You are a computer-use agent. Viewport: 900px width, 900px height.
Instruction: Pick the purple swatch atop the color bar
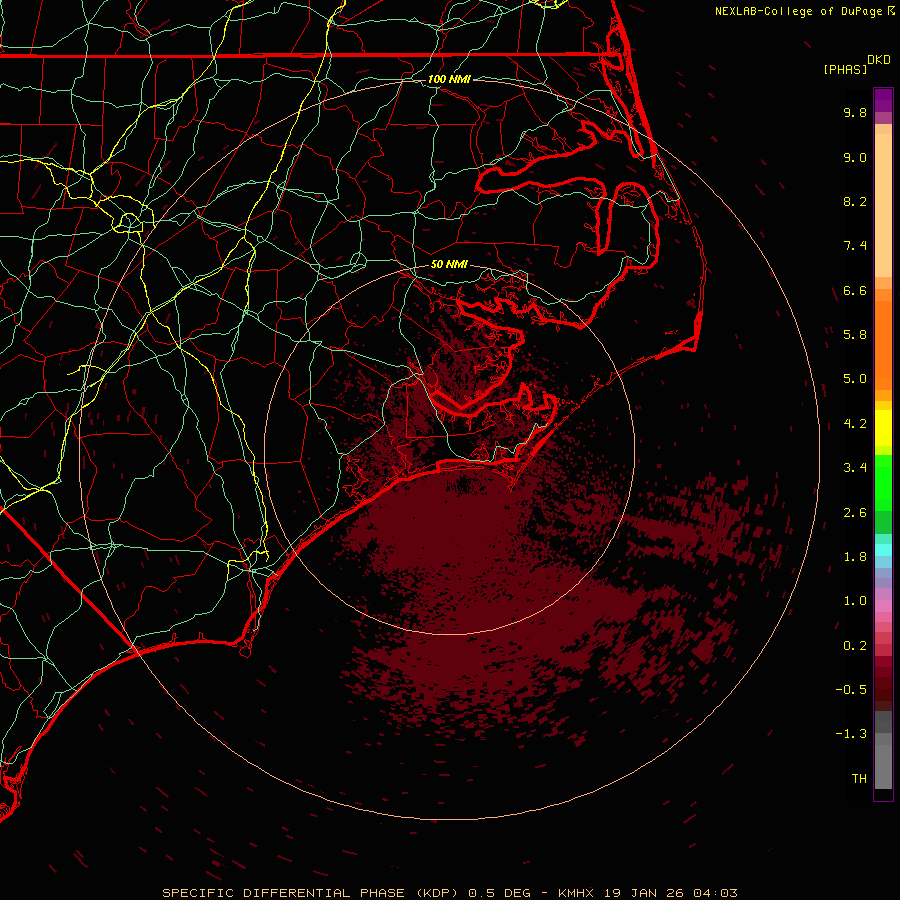coord(883,100)
